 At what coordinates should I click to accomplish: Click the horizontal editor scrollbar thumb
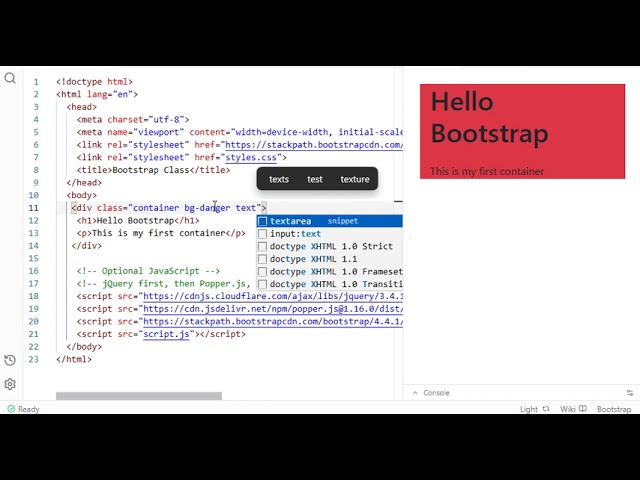click(x=139, y=396)
